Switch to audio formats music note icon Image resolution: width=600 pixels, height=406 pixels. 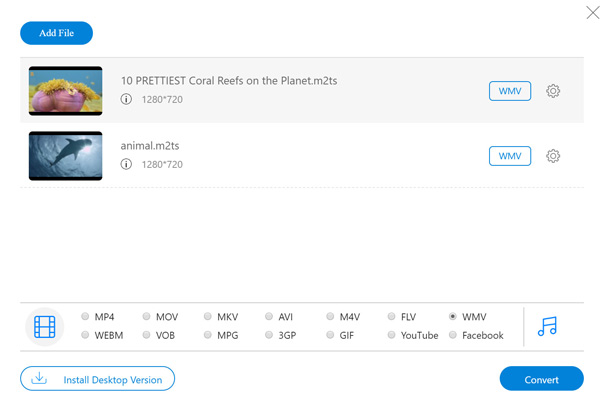click(547, 326)
